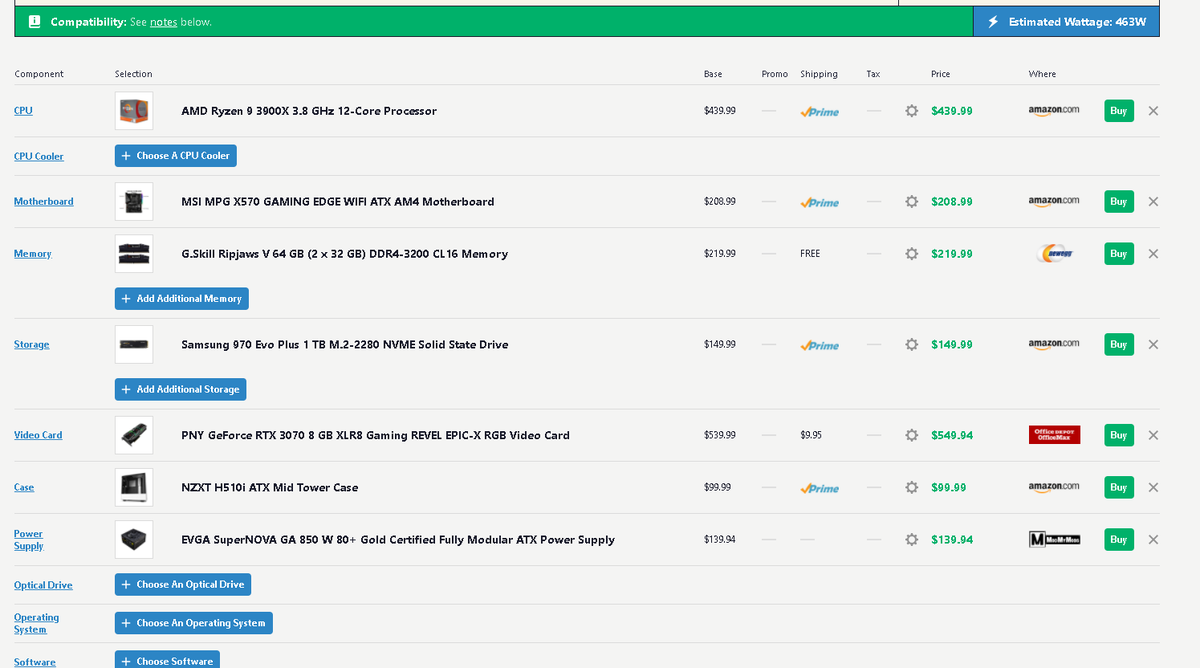
Task: Click the Amazon logo in the Motherboard row
Action: (1054, 201)
